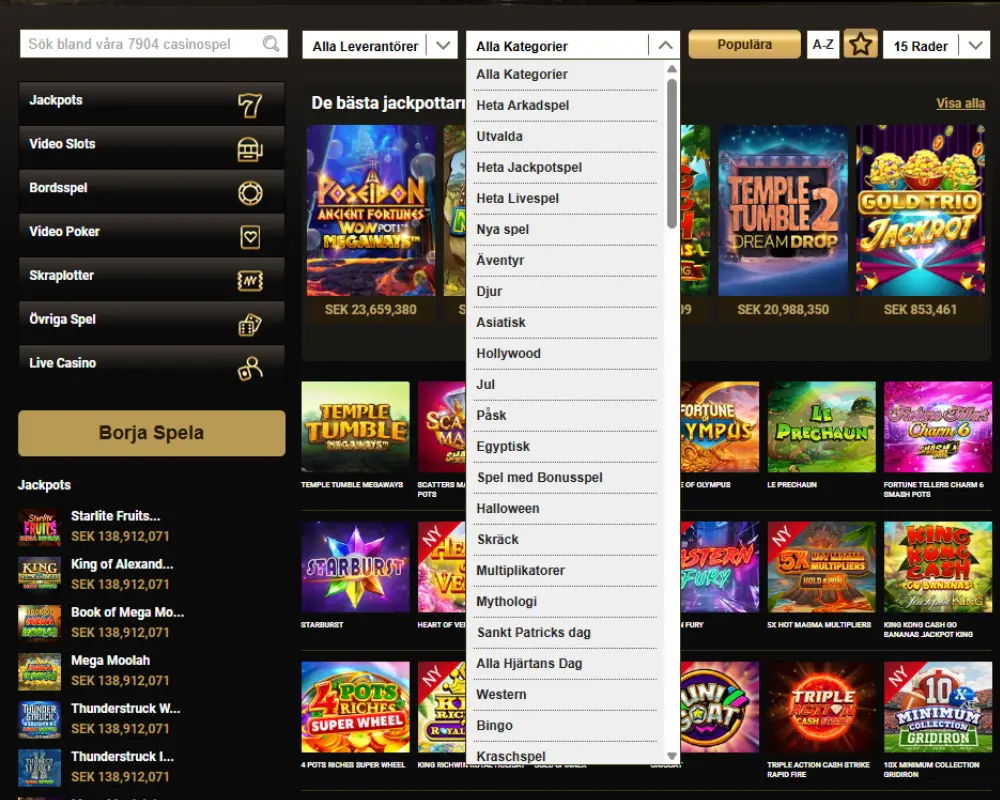The width and height of the screenshot is (1000, 800).
Task: Launch Starburst game tile
Action: [x=355, y=567]
